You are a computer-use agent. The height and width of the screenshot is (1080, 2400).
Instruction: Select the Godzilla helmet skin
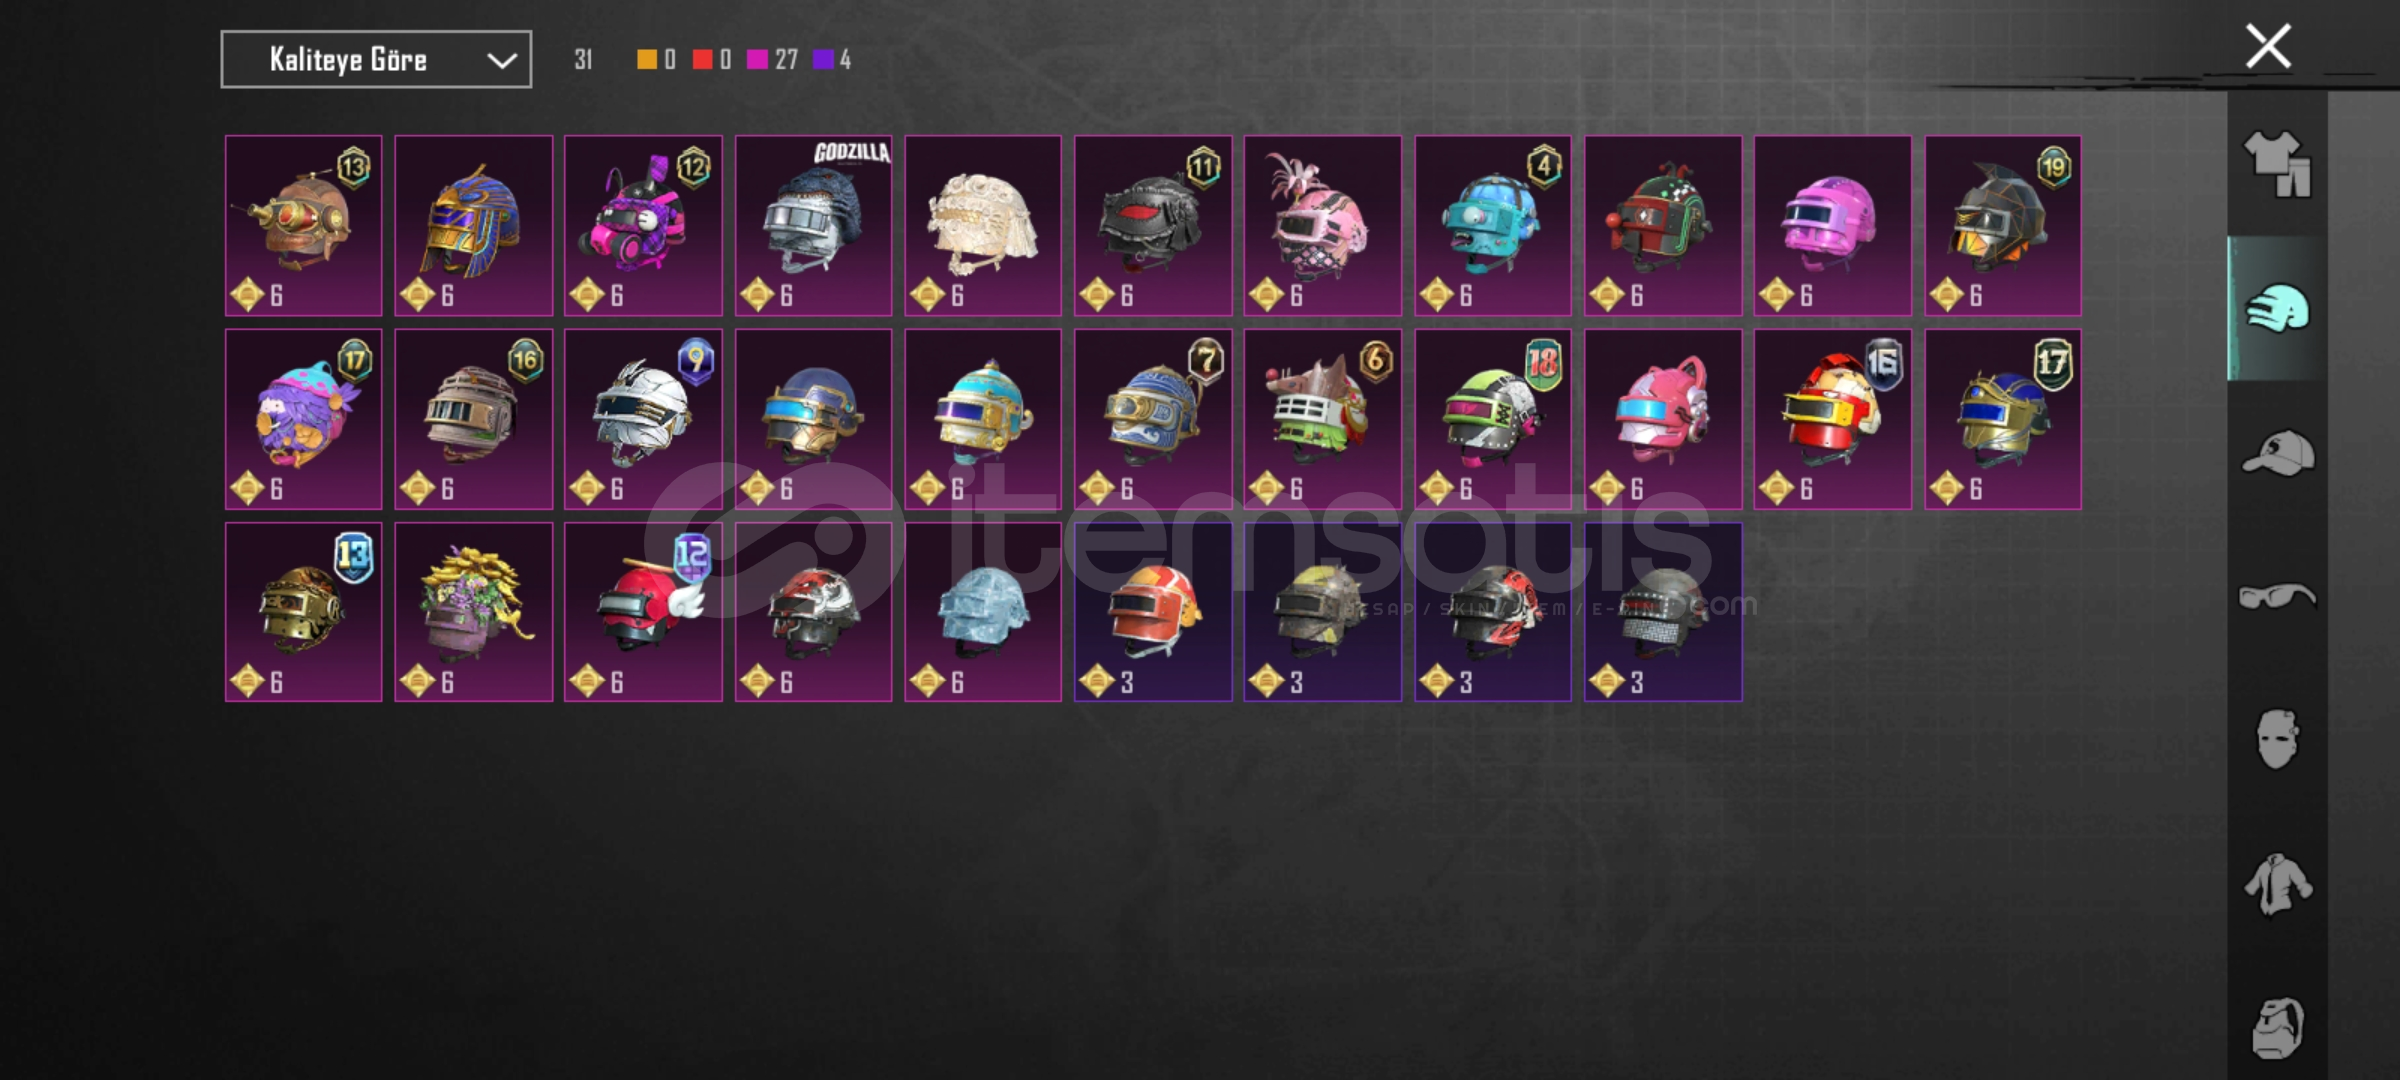coord(813,226)
